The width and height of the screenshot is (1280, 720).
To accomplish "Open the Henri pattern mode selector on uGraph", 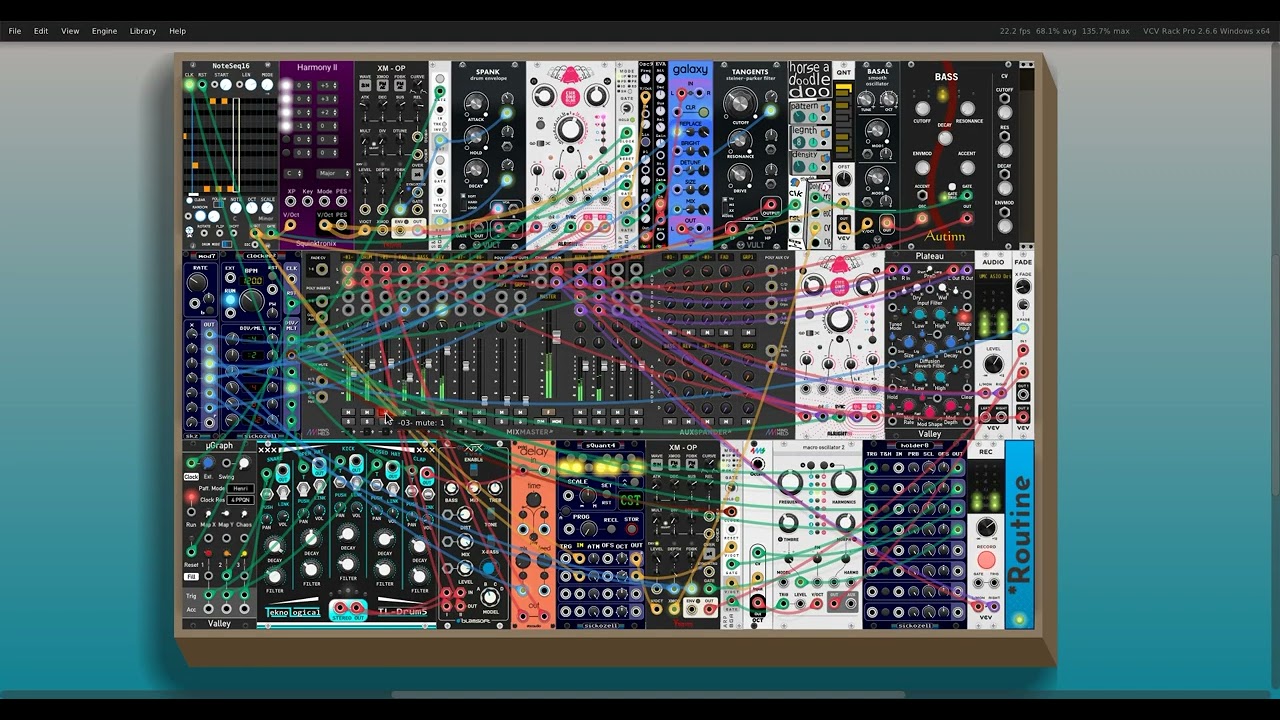I will tap(241, 489).
